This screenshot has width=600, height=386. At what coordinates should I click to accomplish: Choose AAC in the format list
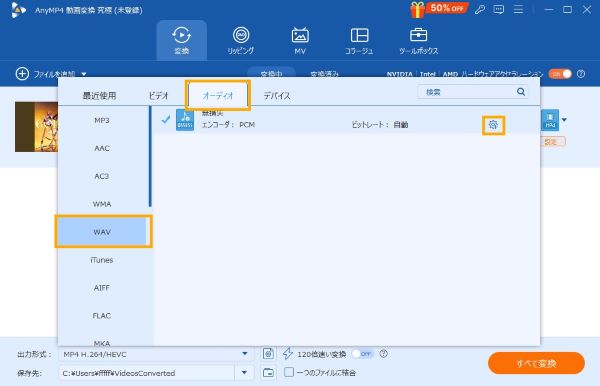(102, 148)
